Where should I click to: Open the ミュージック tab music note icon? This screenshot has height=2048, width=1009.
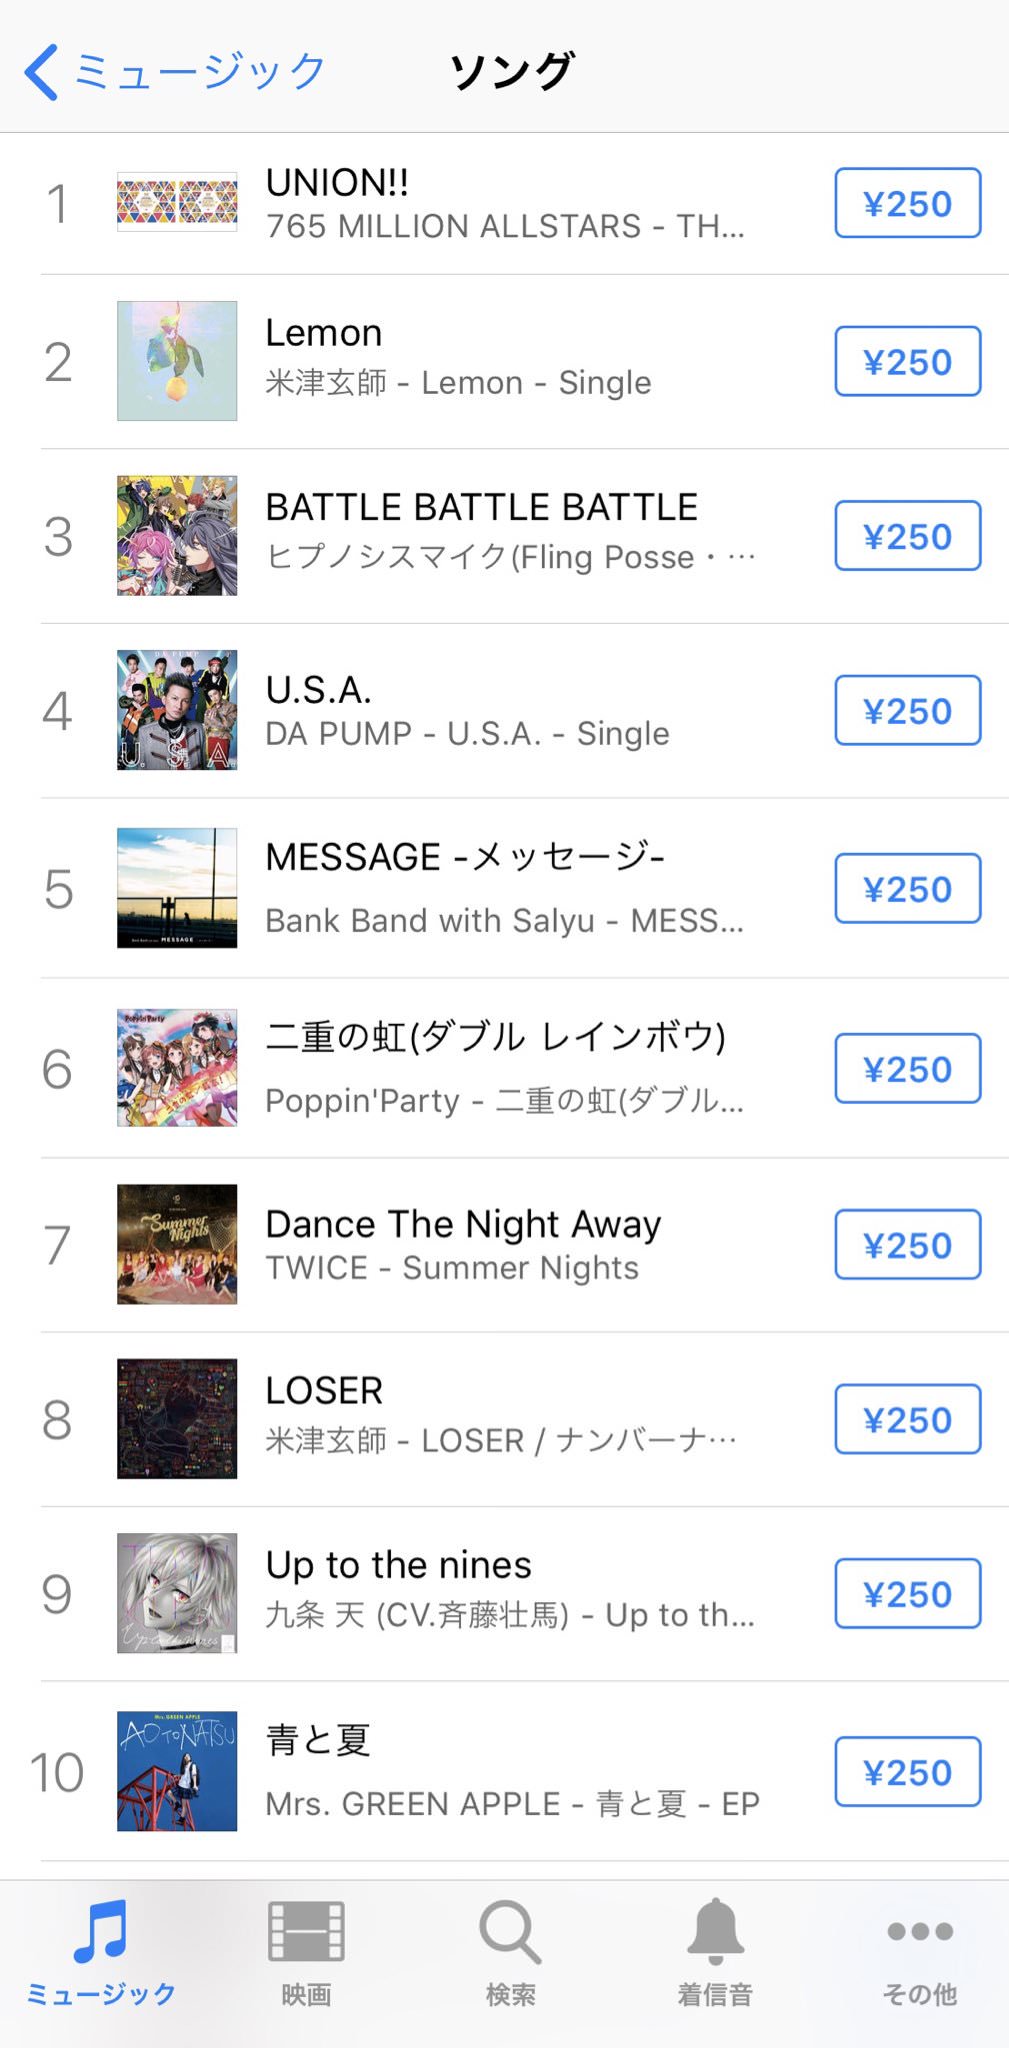tap(101, 1930)
